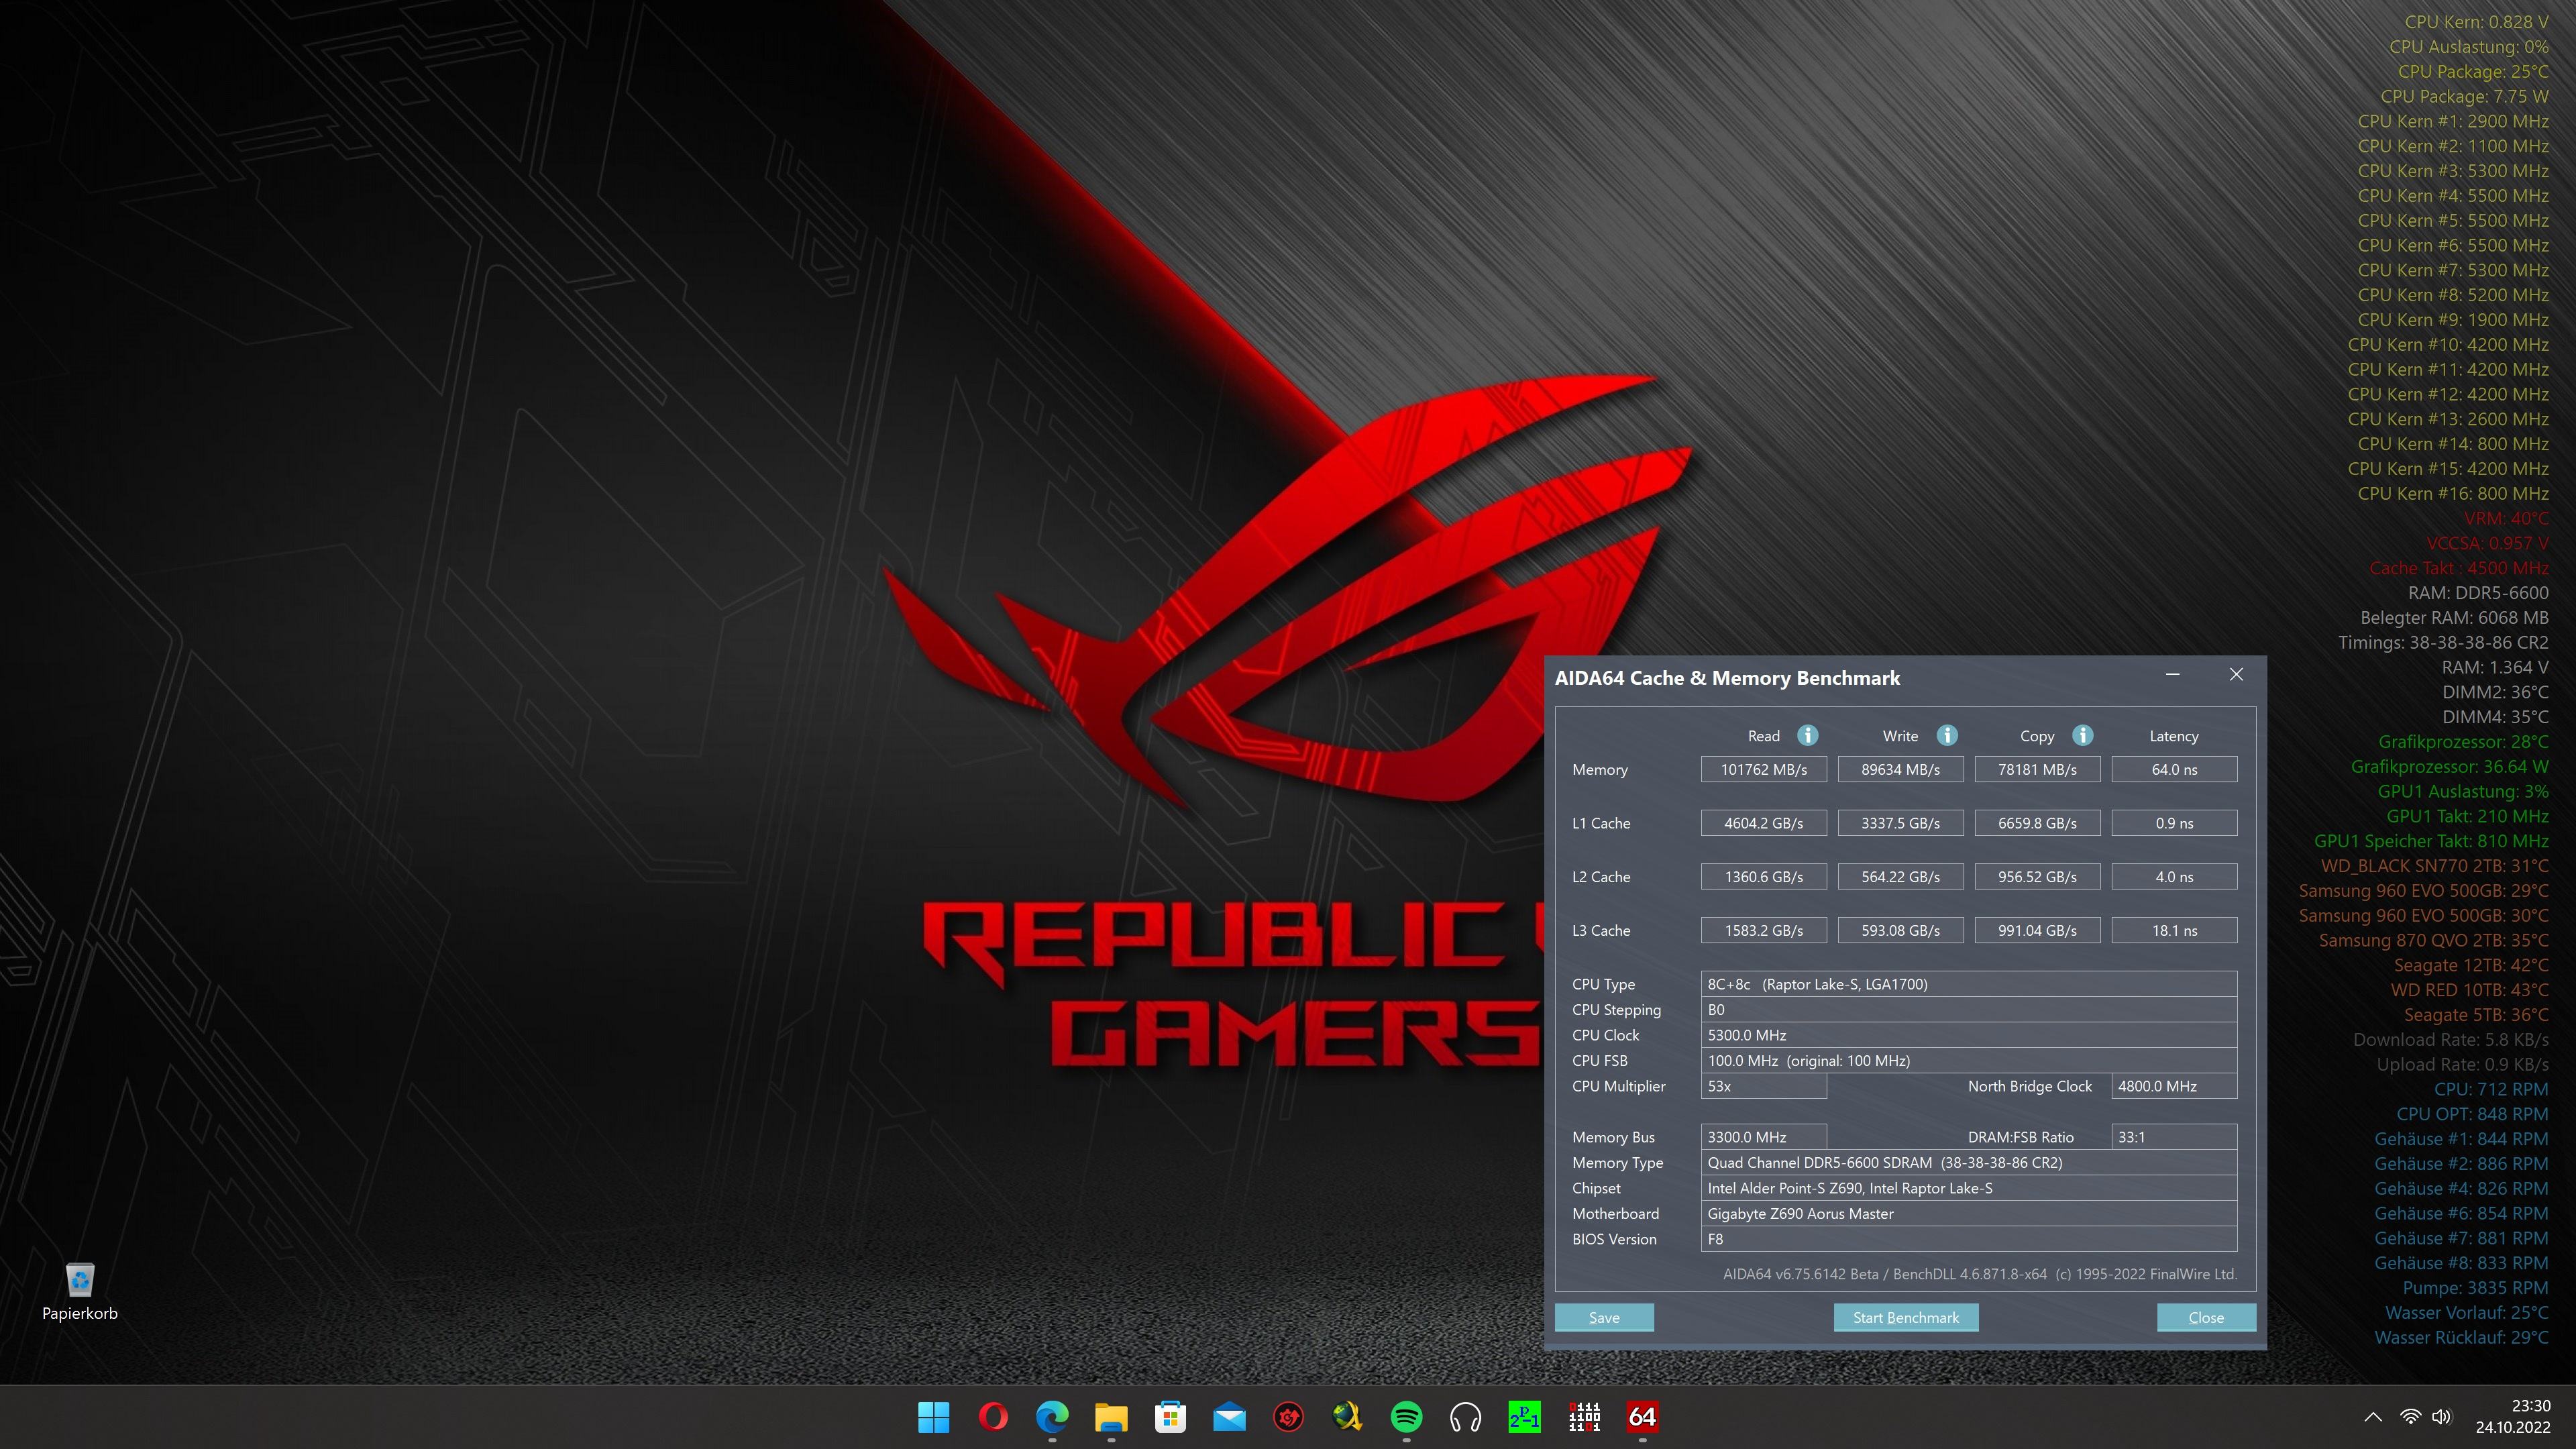Open the binary digits MemTest icon
The width and height of the screenshot is (2576, 1449).
click(x=1584, y=1416)
